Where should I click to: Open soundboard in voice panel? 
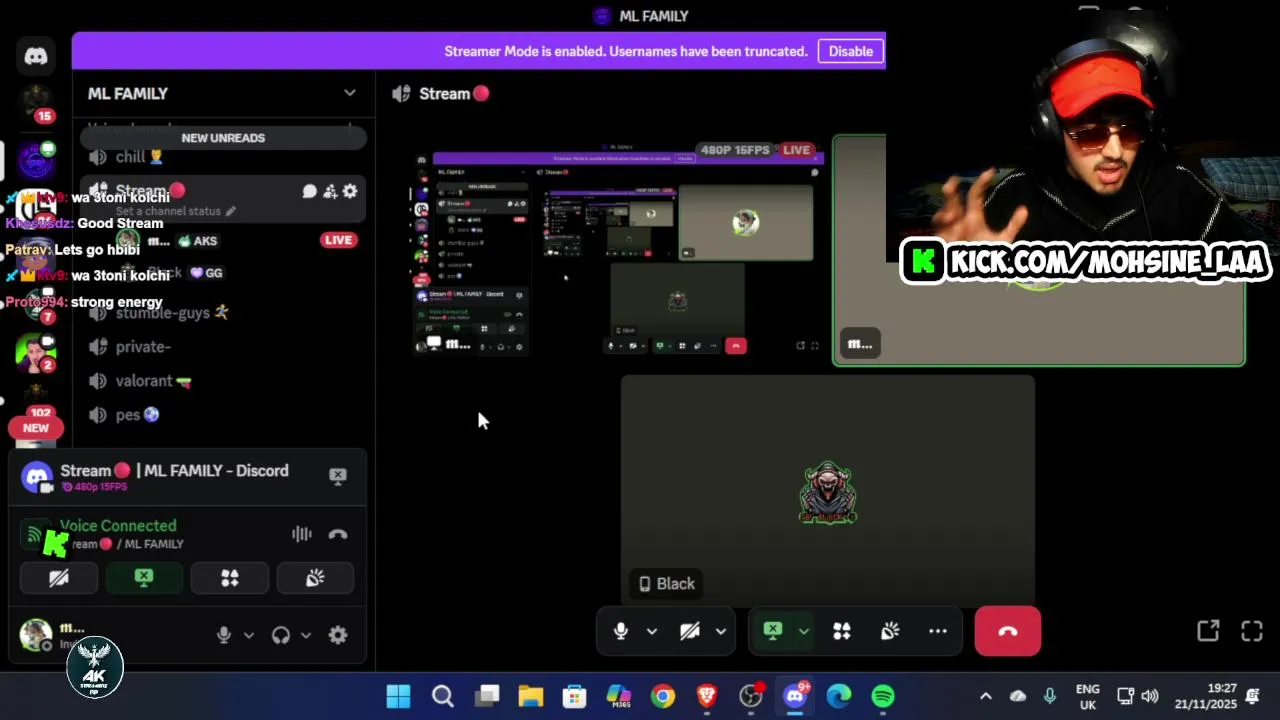[x=315, y=578]
